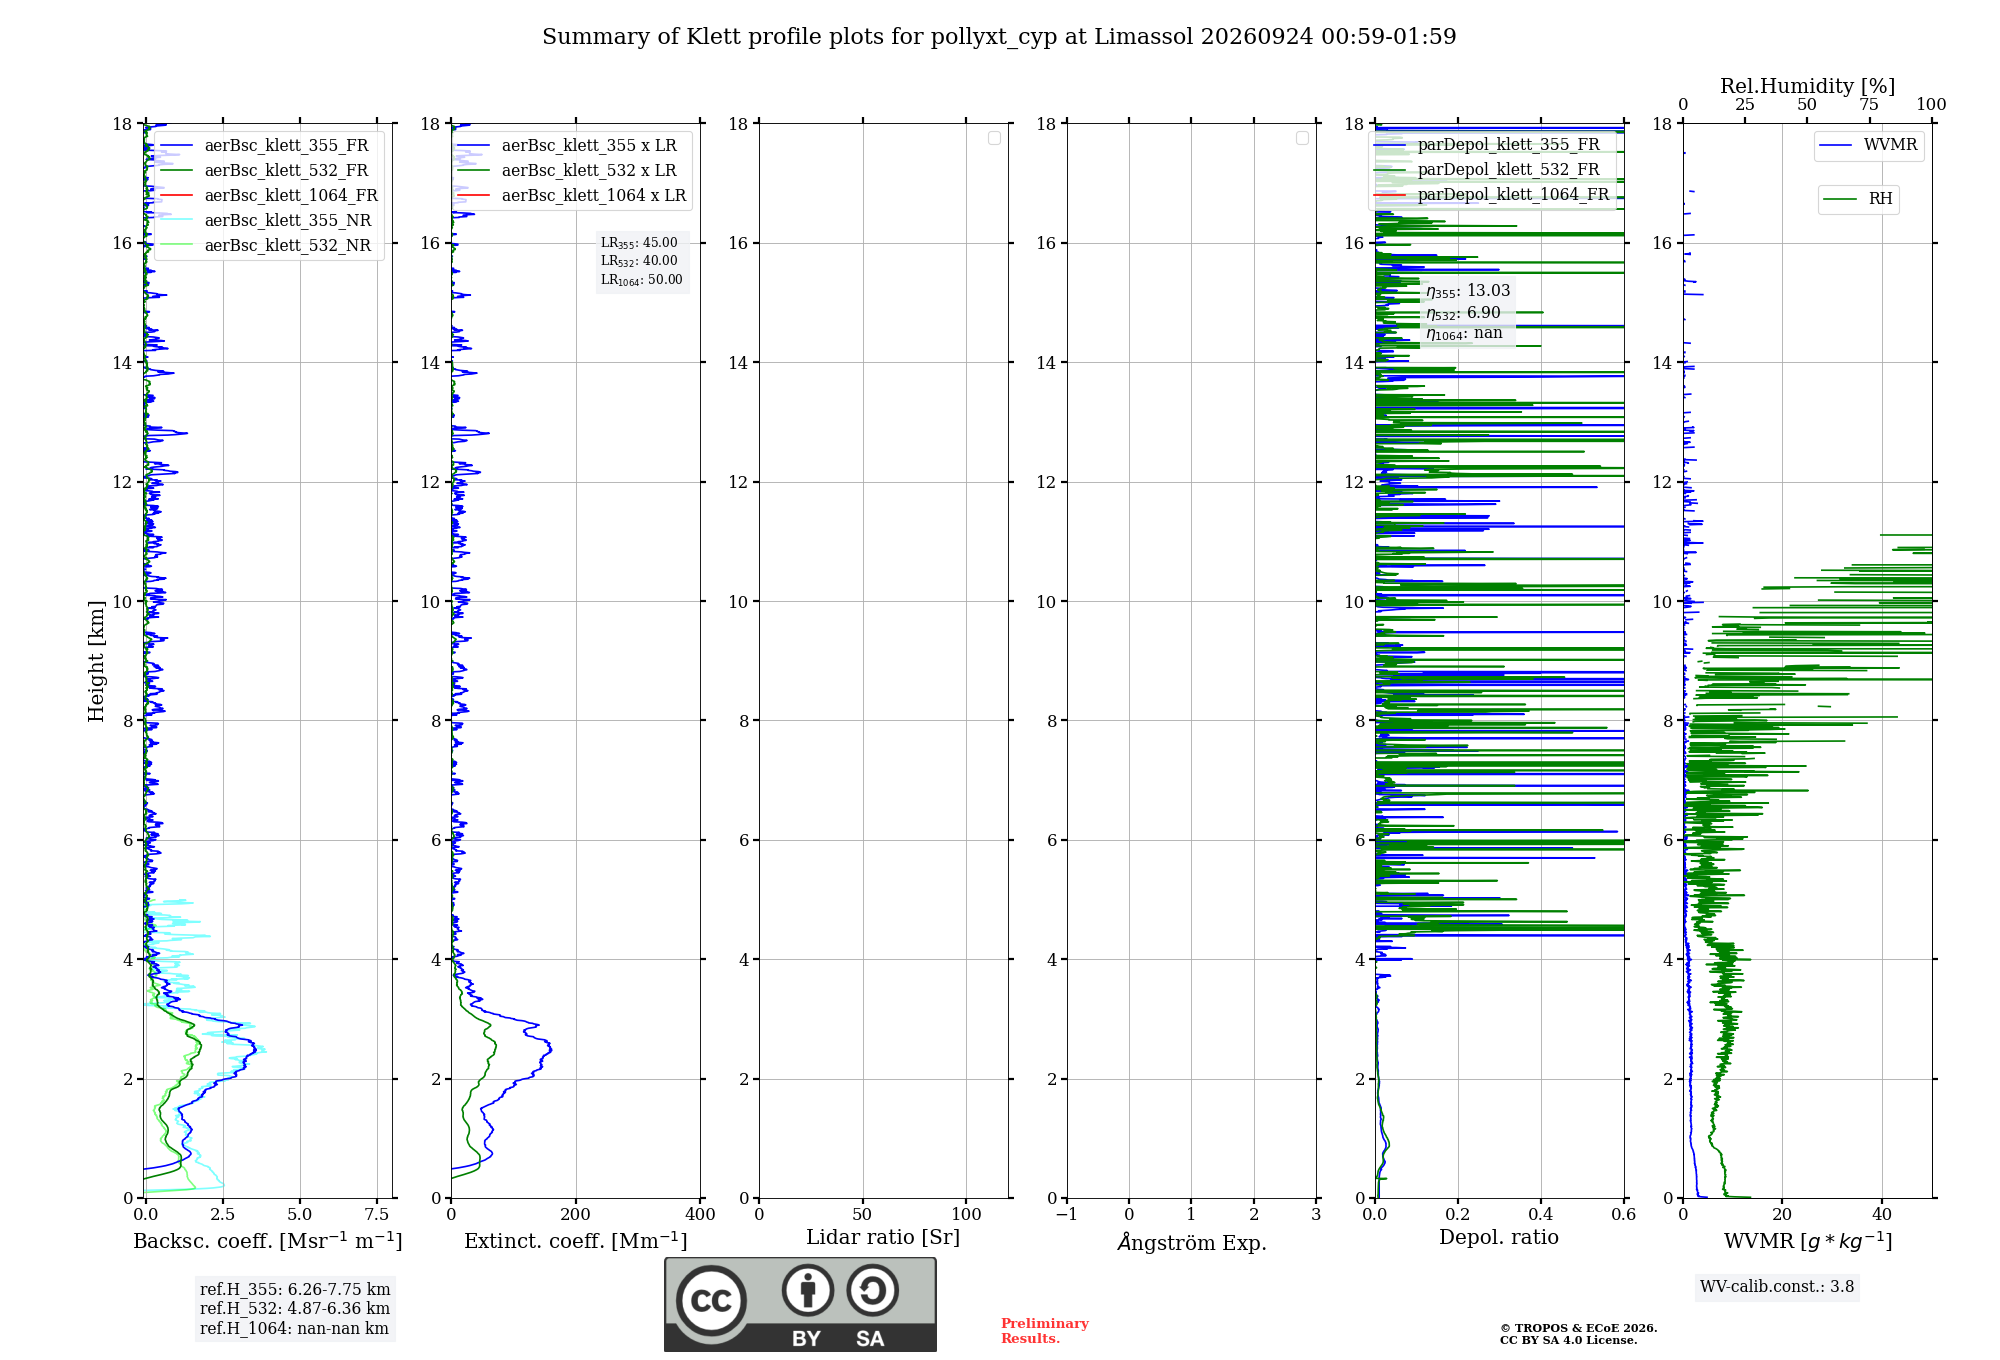Click the Rel.Humidity [%] top axis label
2000x1360 pixels.
tap(1807, 86)
